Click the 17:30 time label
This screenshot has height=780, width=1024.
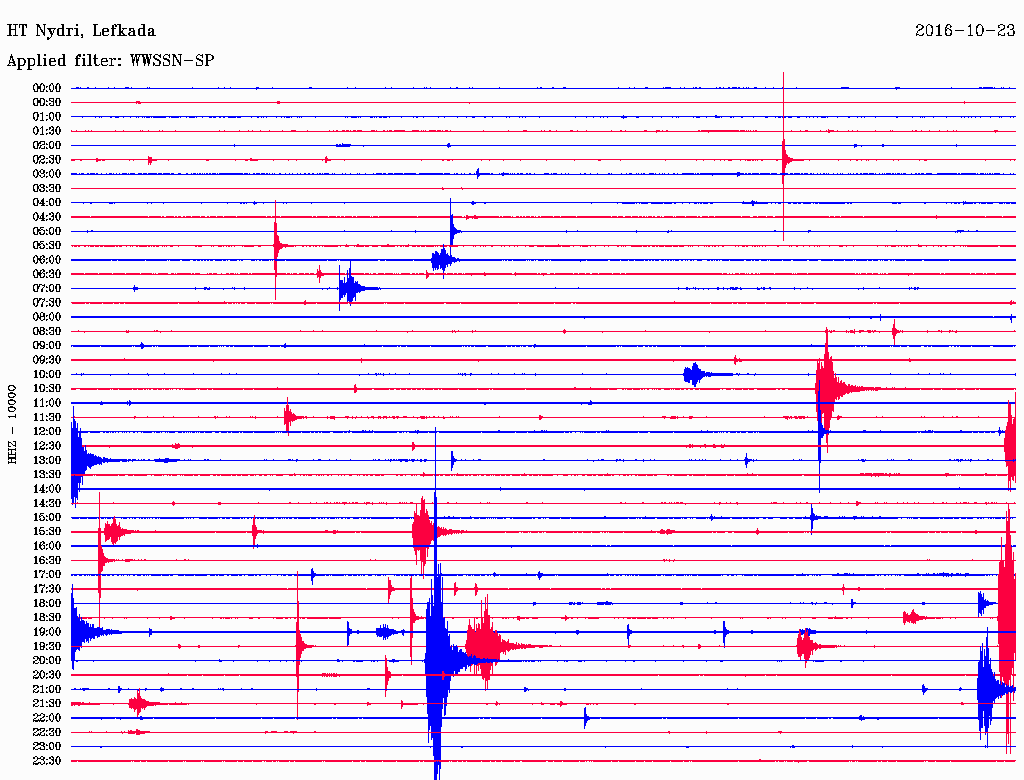pyautogui.click(x=47, y=589)
